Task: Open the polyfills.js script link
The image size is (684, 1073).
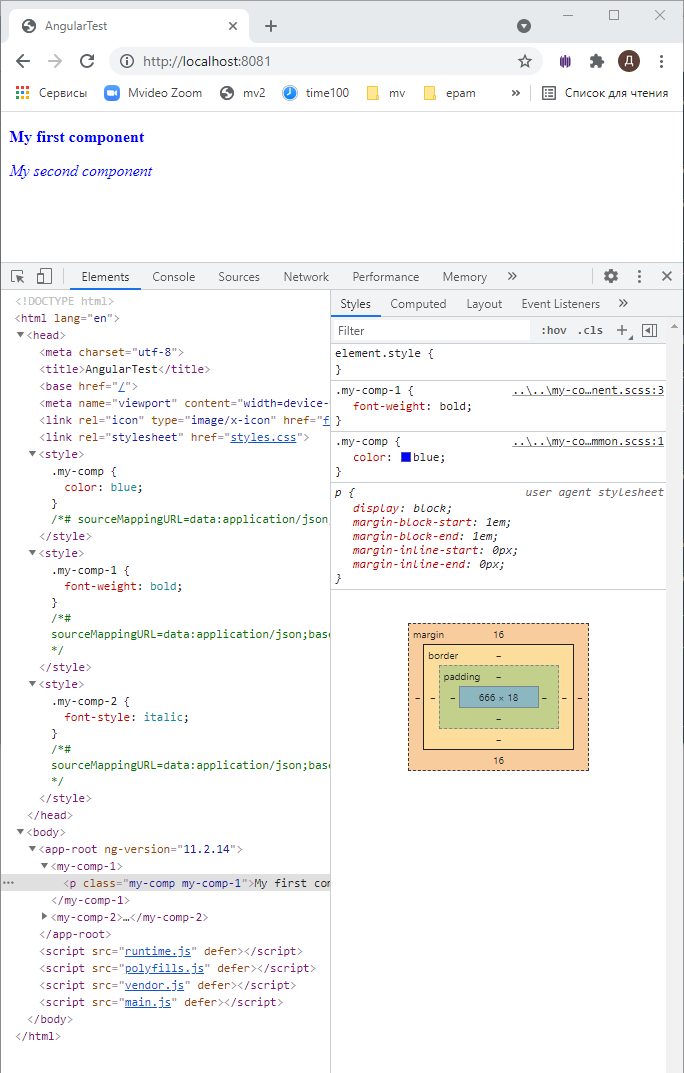Action: (165, 968)
